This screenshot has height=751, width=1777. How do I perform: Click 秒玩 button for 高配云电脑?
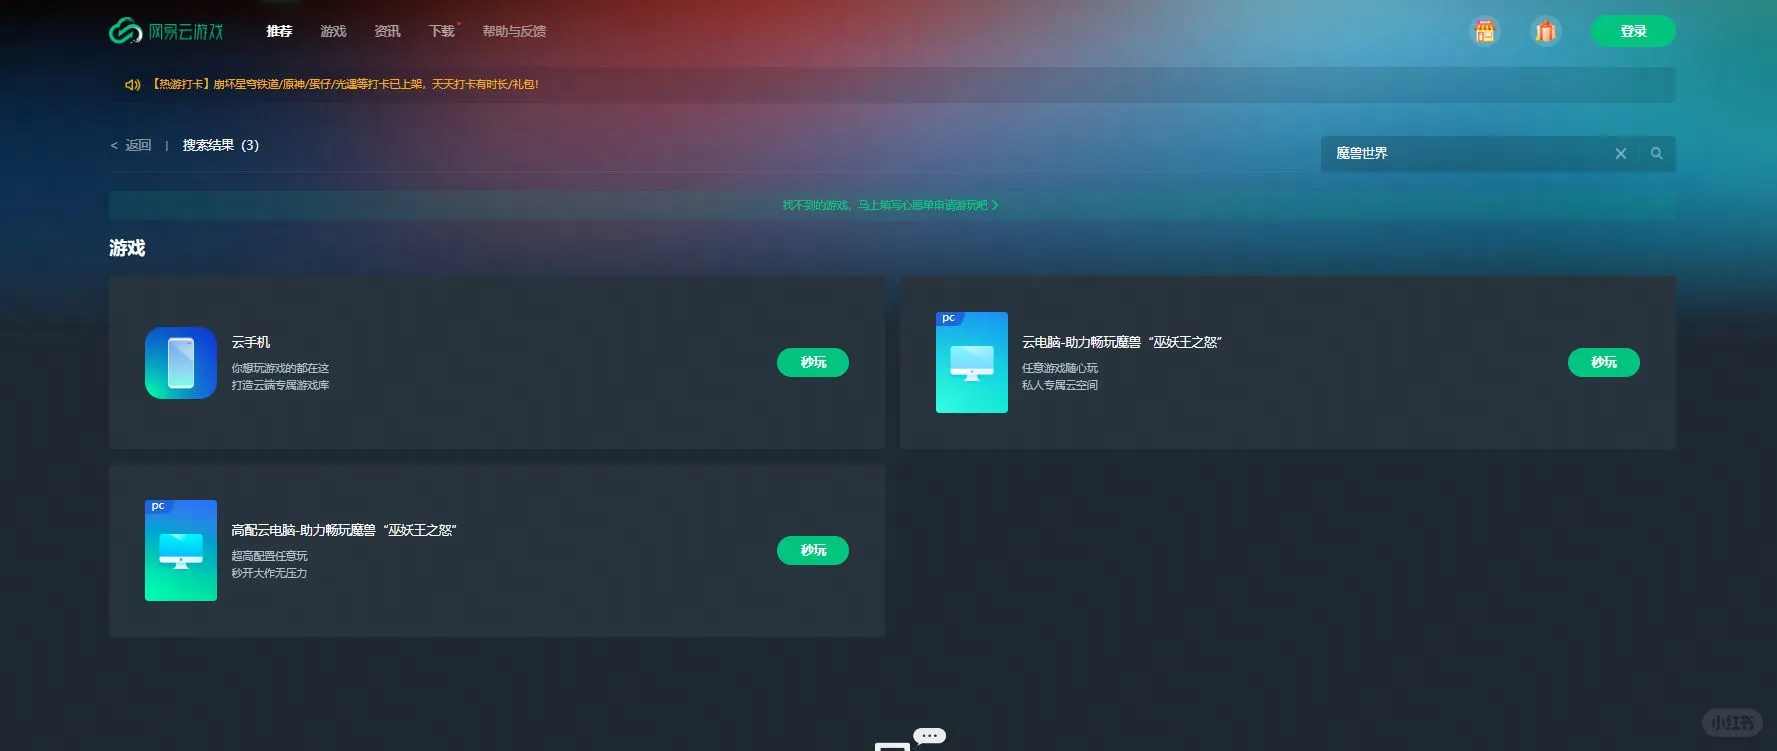point(813,550)
